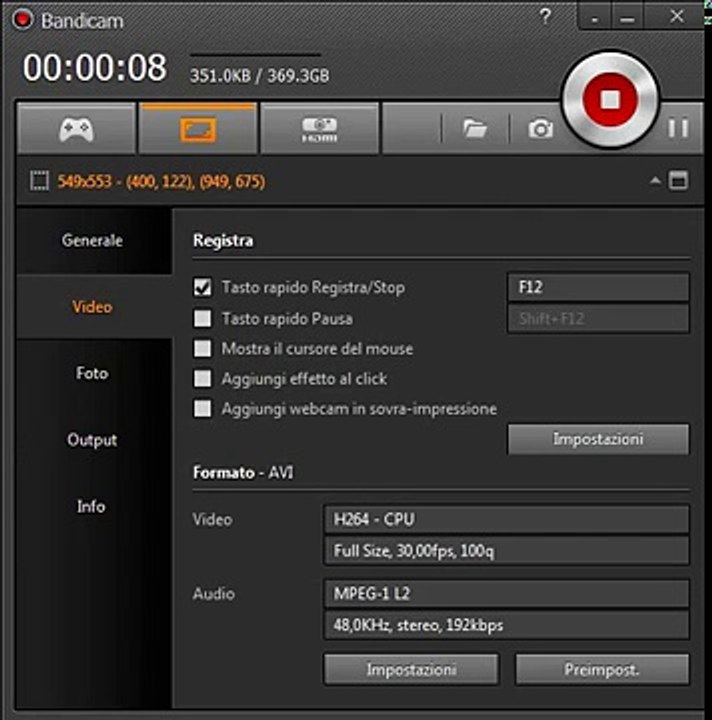The width and height of the screenshot is (712, 720).
Task: Click the 00:00:08 recording timer
Action: click(95, 68)
